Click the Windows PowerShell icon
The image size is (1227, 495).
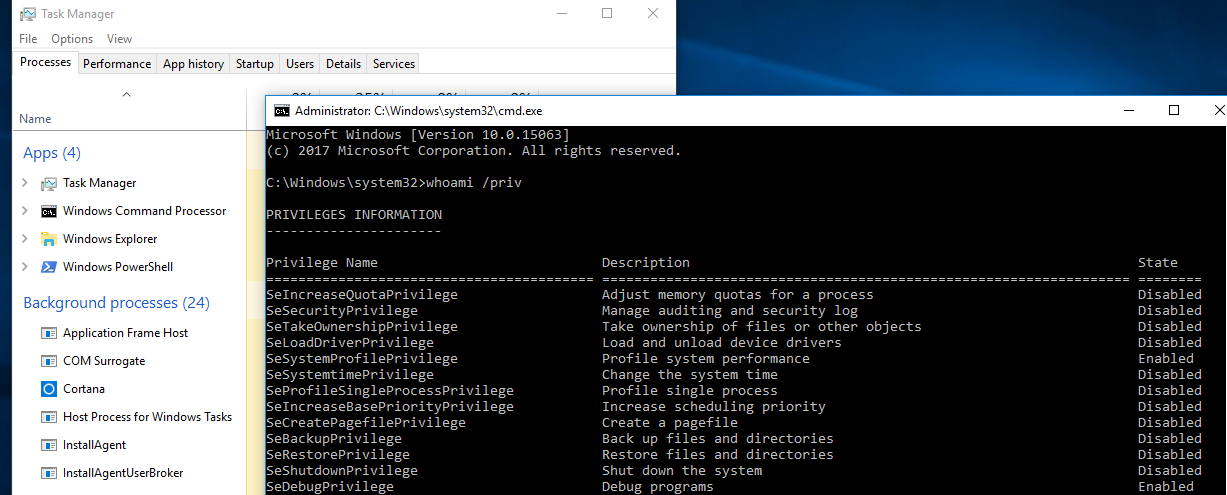(49, 268)
